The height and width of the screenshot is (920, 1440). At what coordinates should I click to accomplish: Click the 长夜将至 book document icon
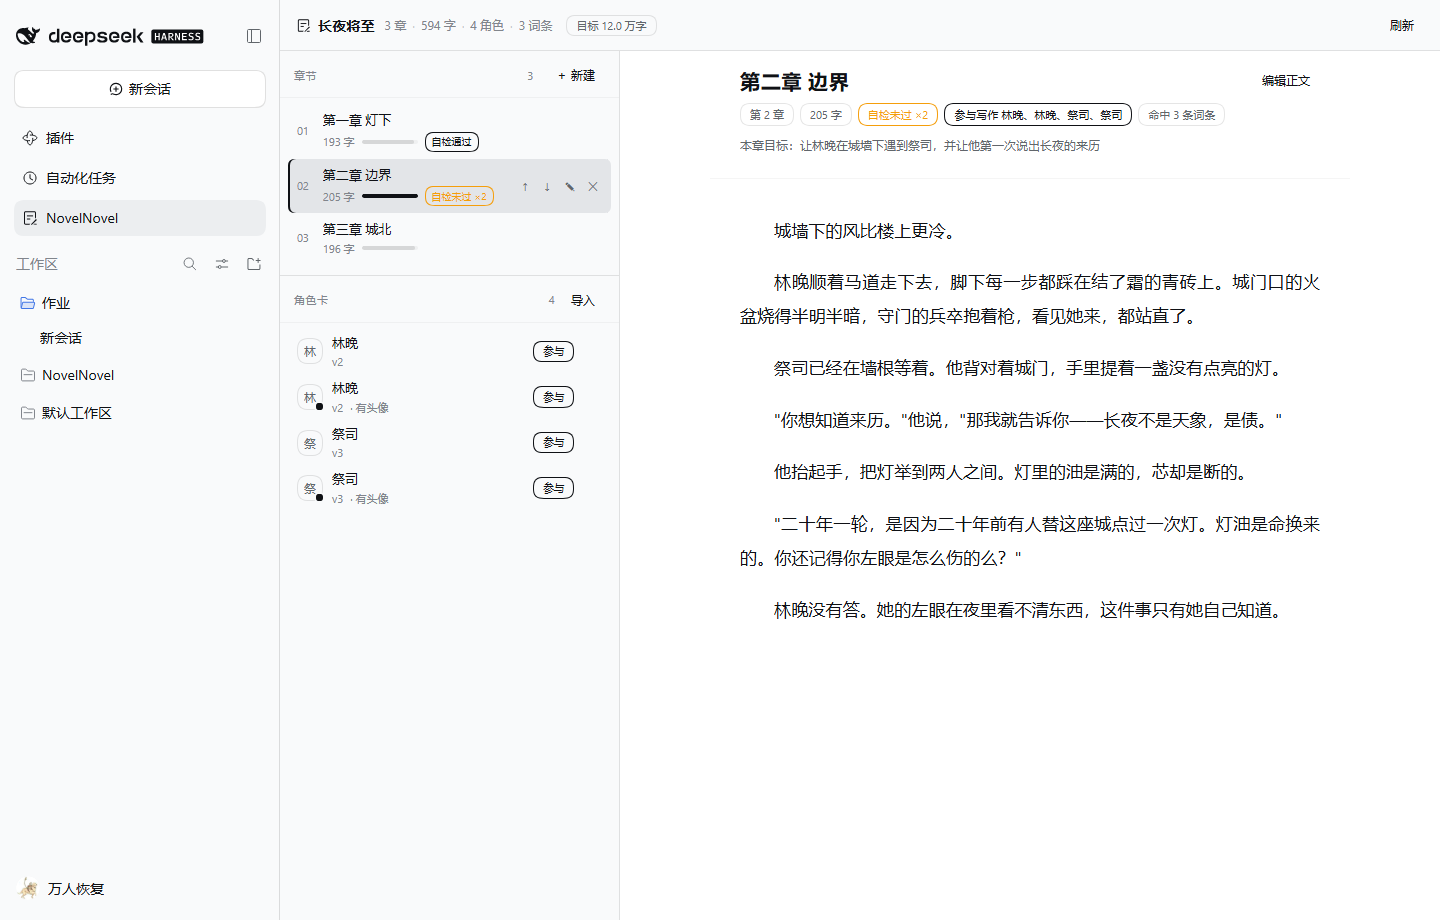pyautogui.click(x=304, y=26)
